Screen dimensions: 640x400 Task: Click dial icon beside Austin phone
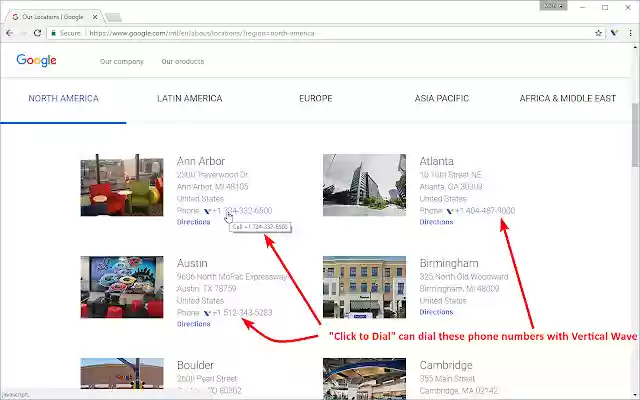coord(207,313)
